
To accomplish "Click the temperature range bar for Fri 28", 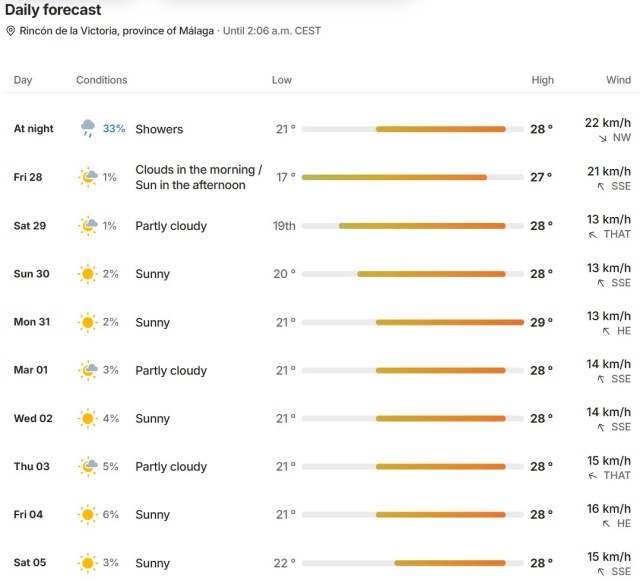I will pos(413,177).
